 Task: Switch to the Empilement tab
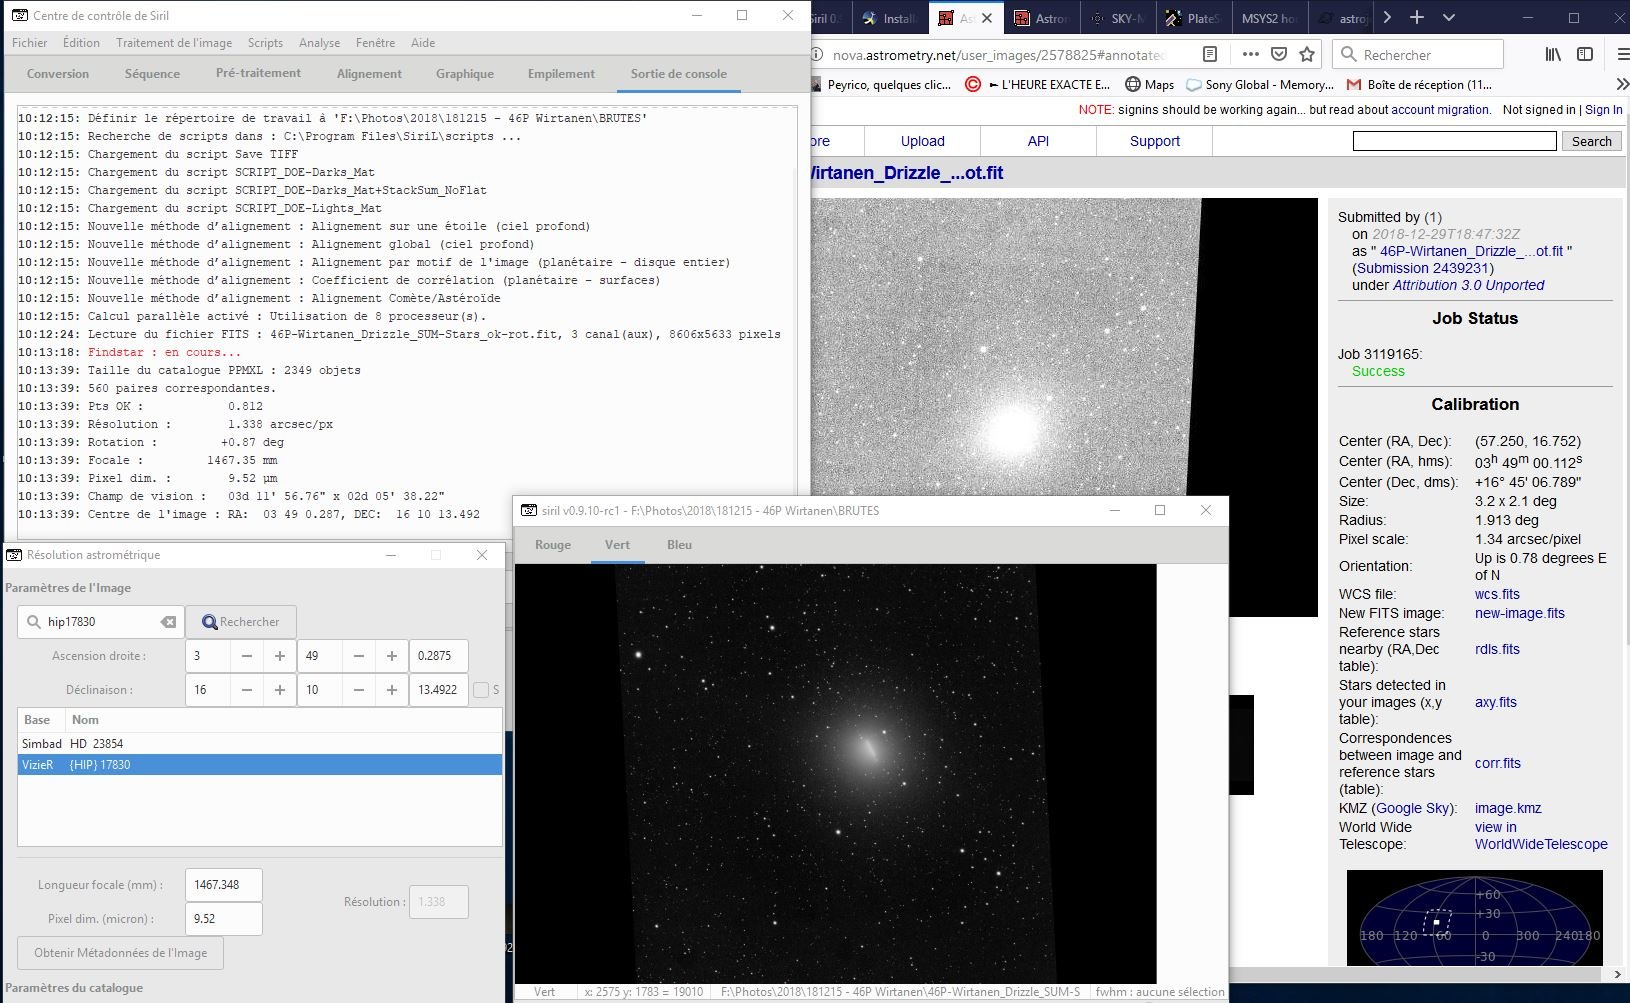click(x=561, y=74)
